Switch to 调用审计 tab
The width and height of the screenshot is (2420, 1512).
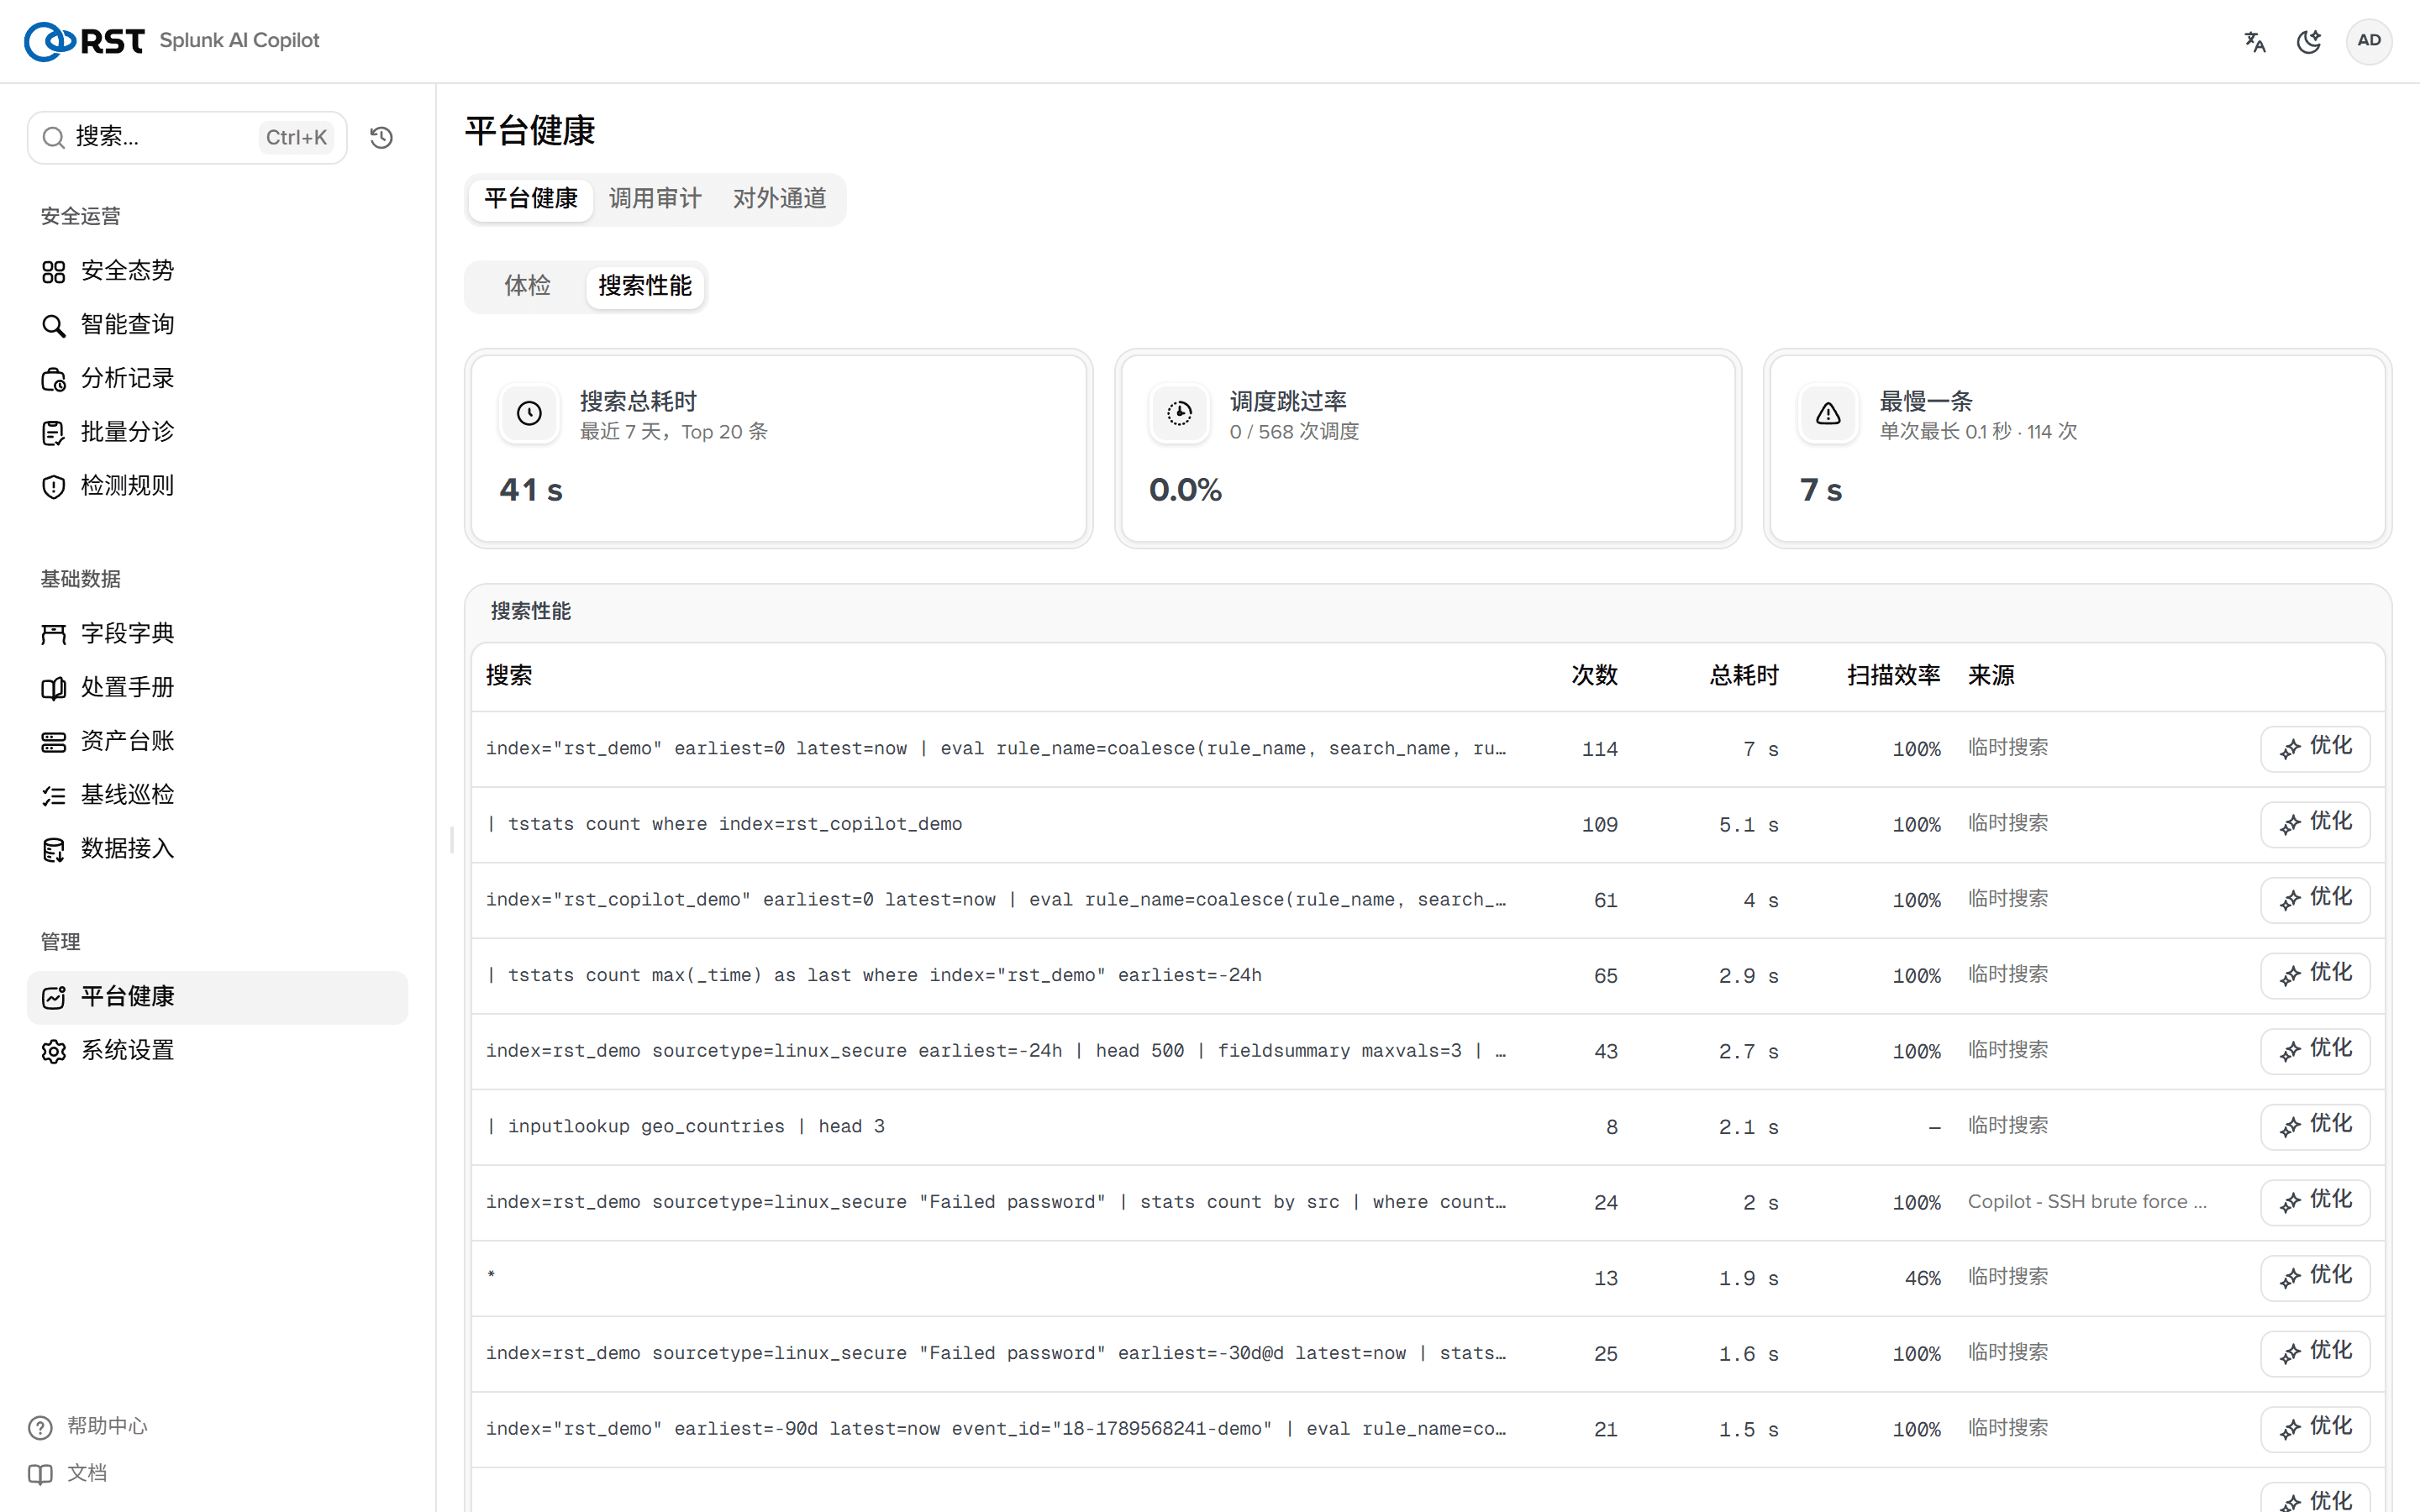pos(655,199)
